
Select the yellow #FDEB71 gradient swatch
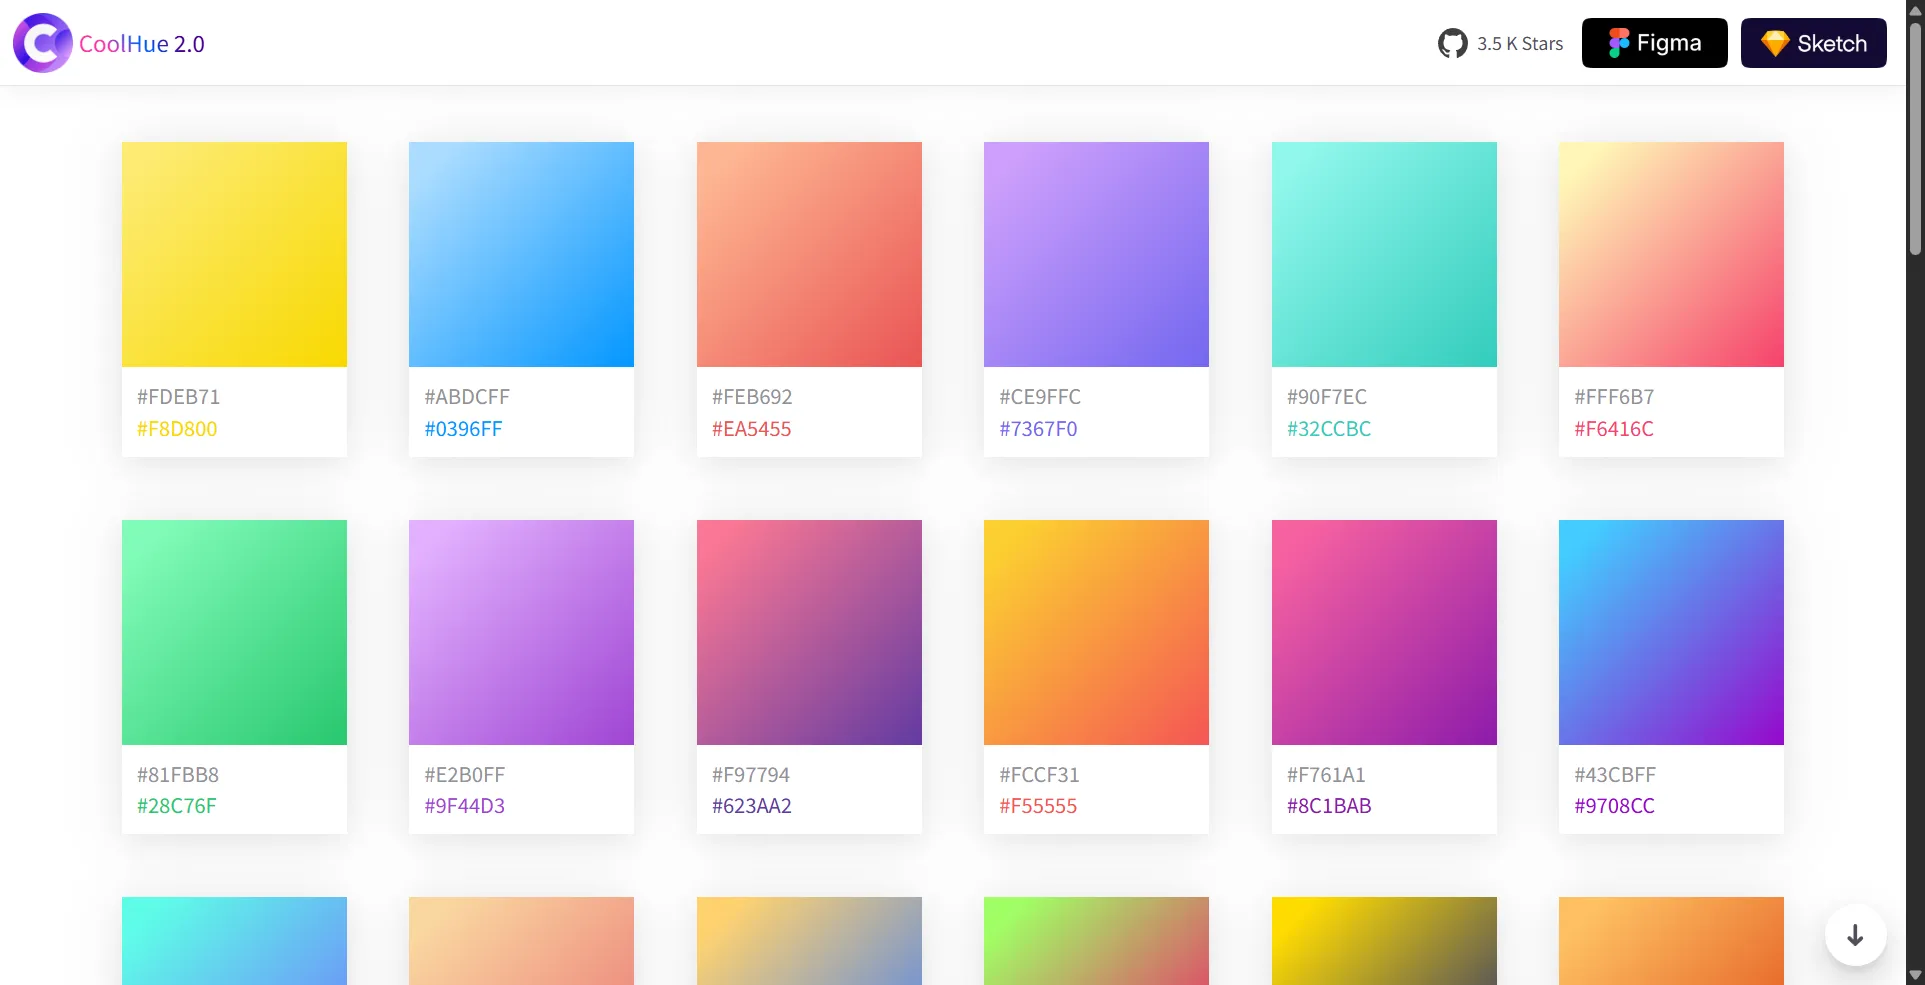(234, 254)
